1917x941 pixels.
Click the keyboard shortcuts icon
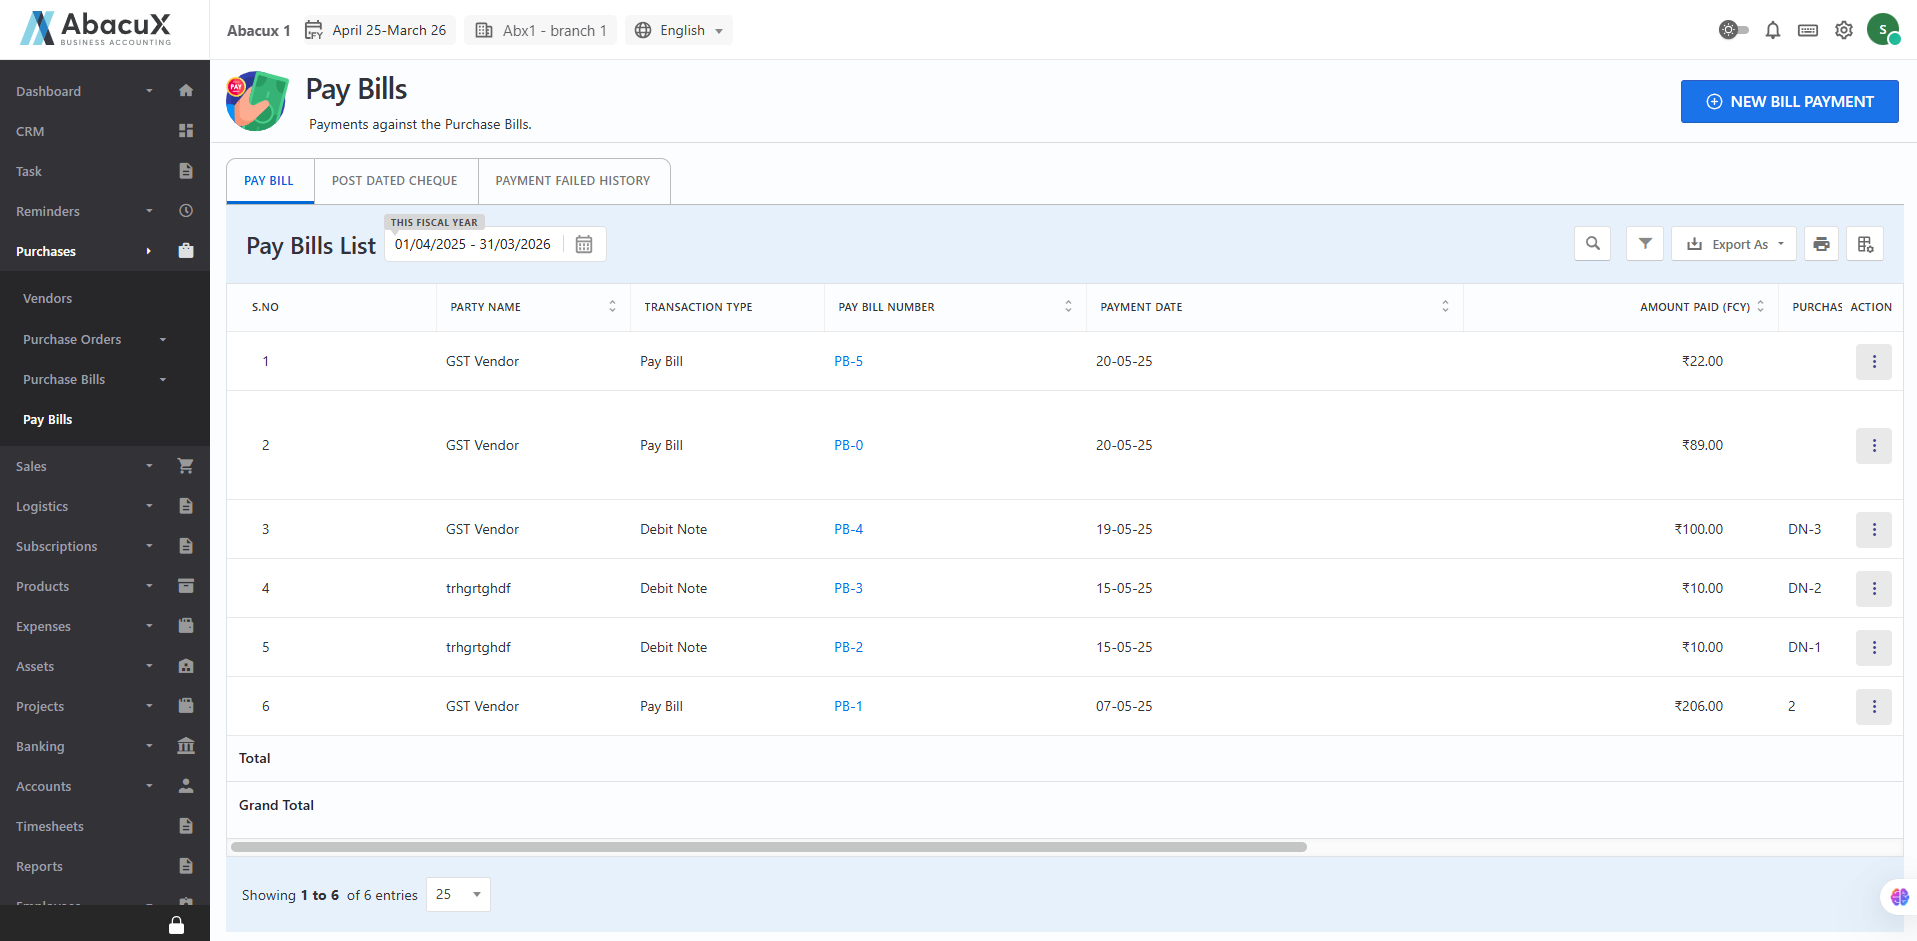pyautogui.click(x=1808, y=30)
